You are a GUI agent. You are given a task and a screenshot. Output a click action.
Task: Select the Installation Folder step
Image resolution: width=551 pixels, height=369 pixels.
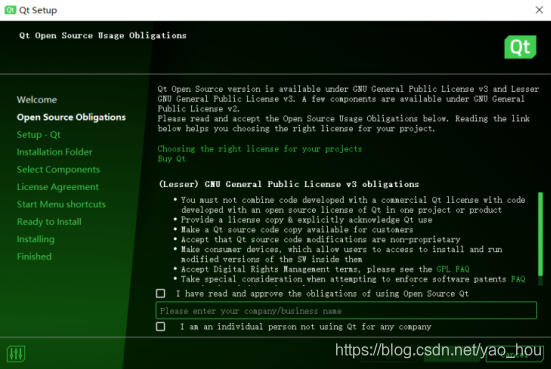(54, 152)
